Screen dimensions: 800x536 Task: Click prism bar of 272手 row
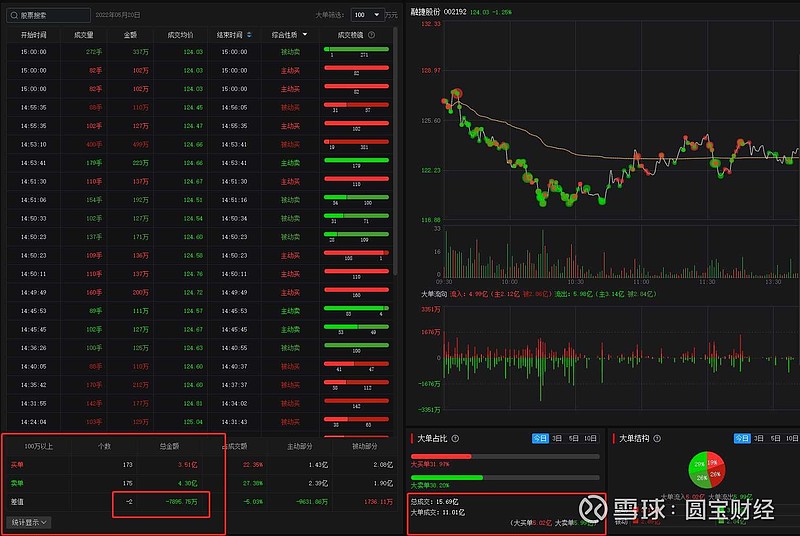click(356, 49)
